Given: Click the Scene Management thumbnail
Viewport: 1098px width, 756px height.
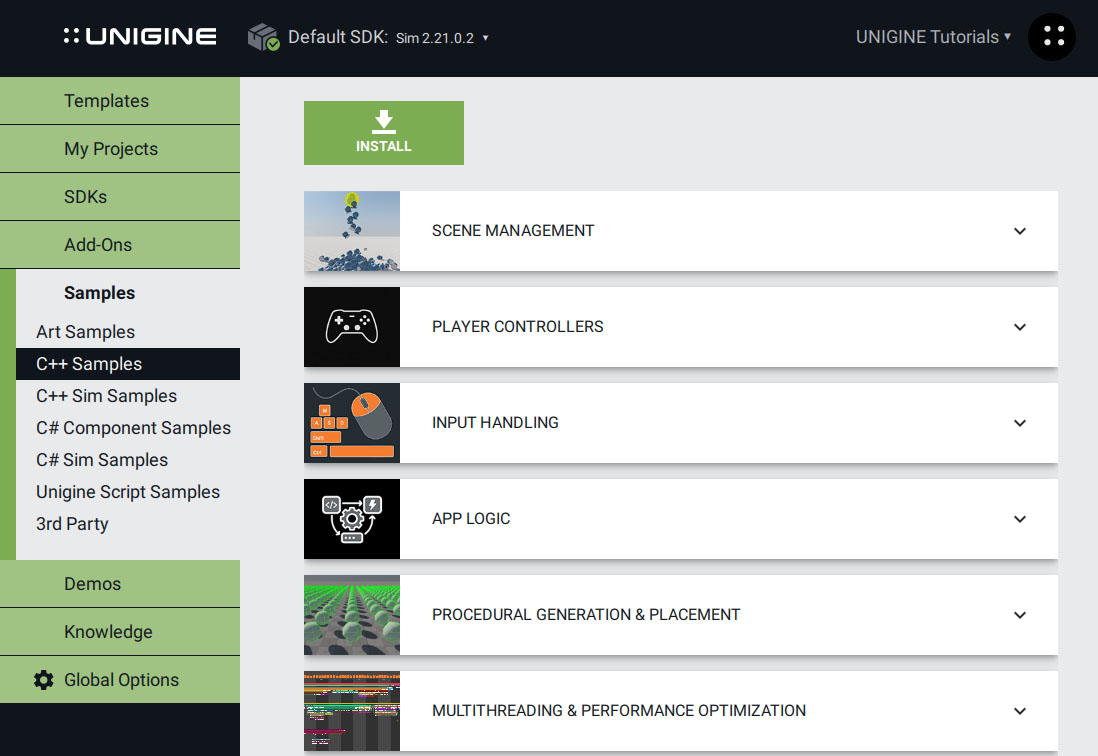Looking at the screenshot, I should coord(352,231).
